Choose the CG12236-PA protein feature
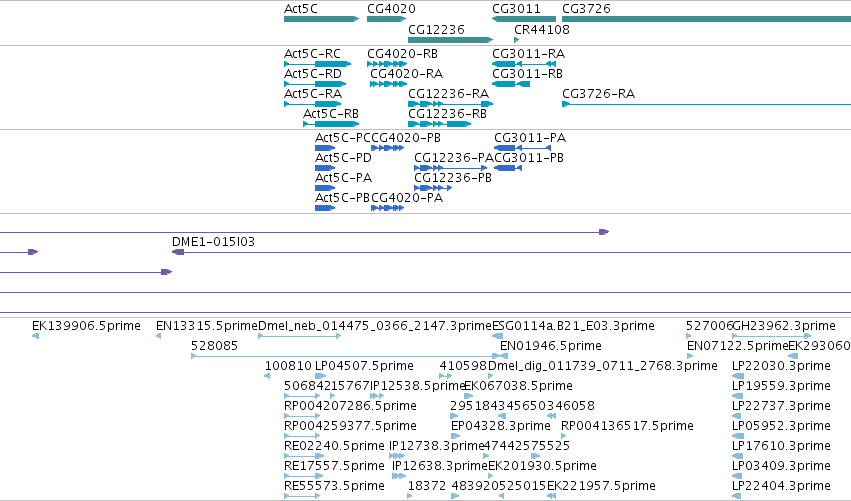The width and height of the screenshot is (851, 501). coord(450,168)
